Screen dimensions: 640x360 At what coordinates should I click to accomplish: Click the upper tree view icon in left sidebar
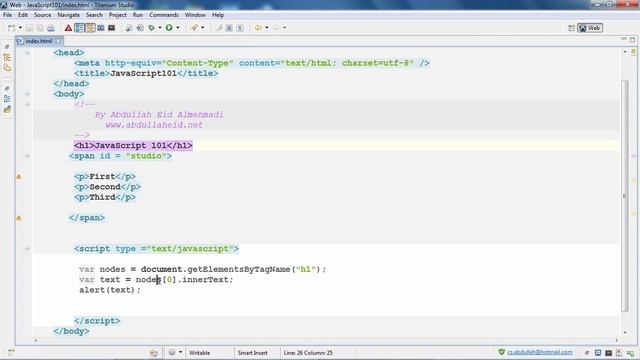pyautogui.click(x=7, y=58)
